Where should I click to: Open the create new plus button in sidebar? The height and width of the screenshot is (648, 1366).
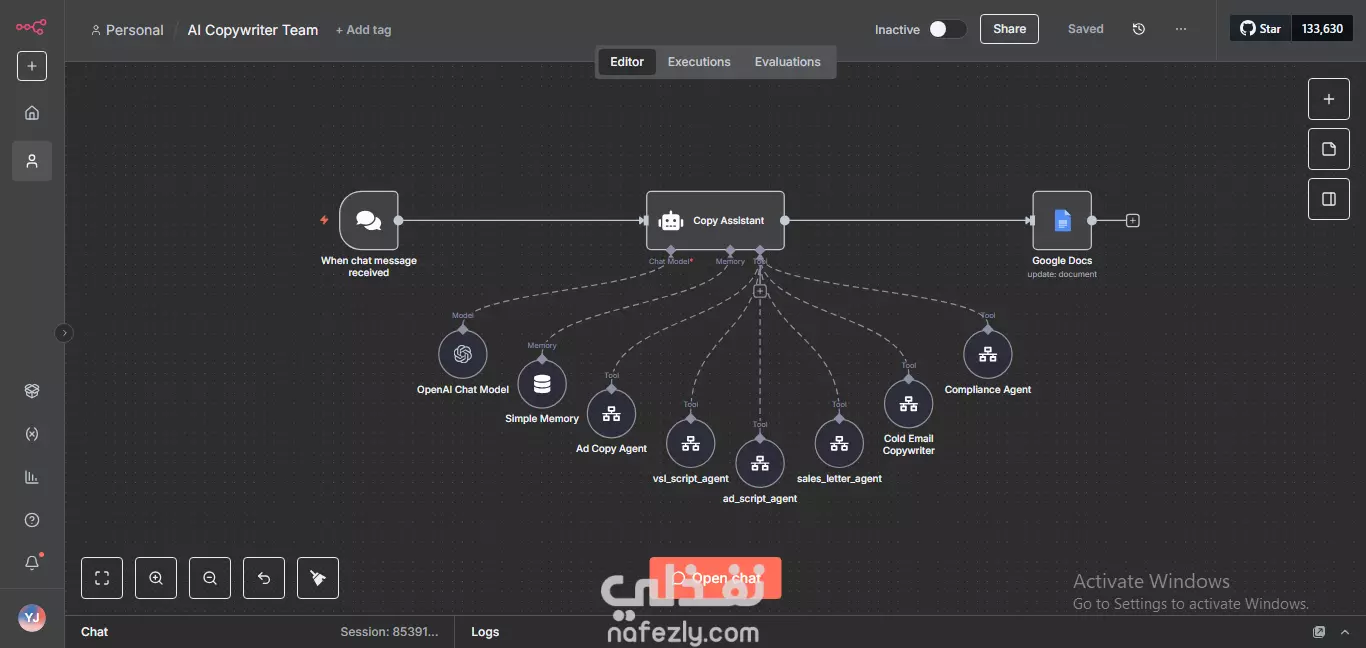pyautogui.click(x=32, y=66)
